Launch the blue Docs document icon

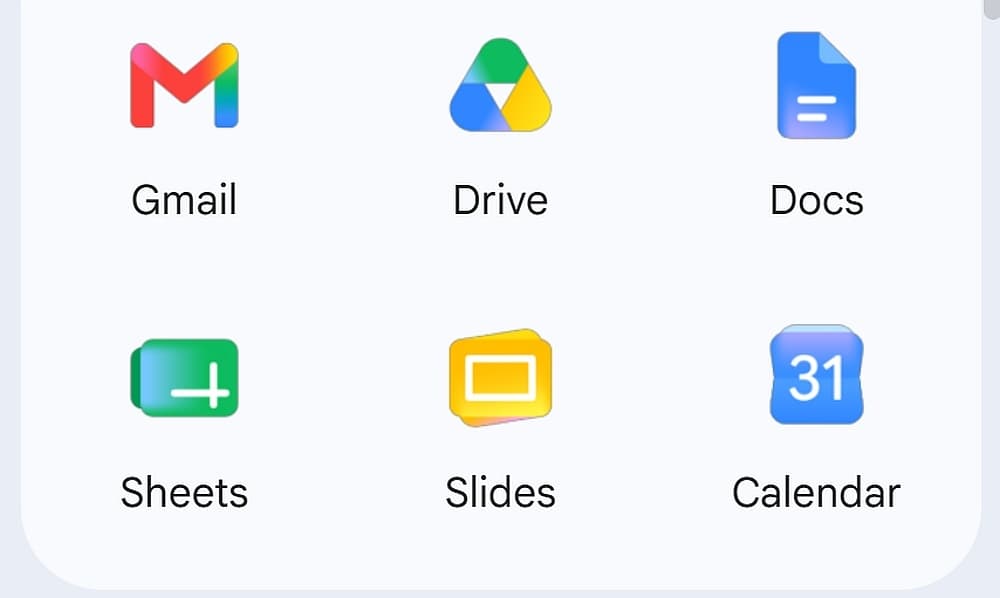pos(816,85)
